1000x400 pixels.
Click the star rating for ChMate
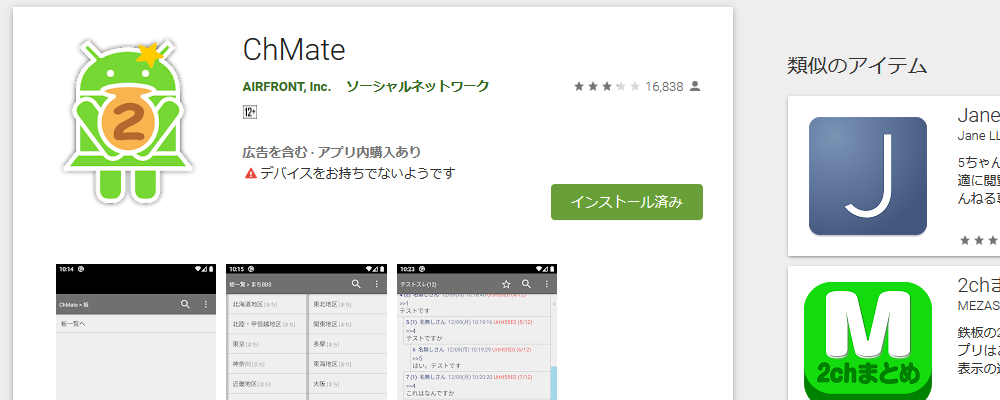[606, 87]
